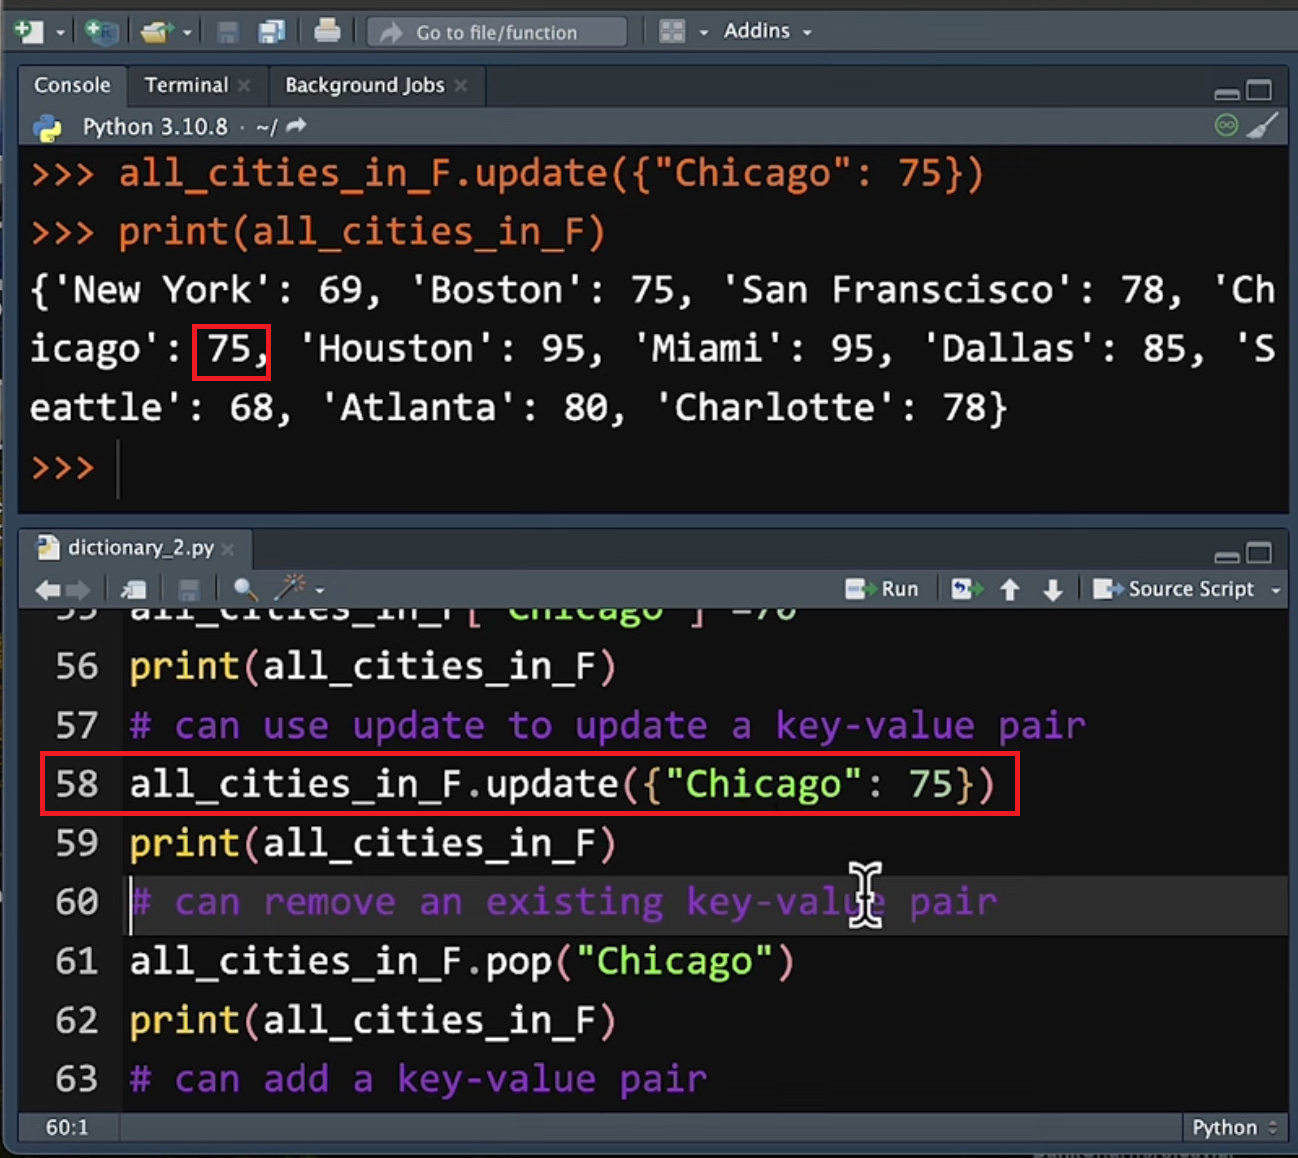Switch to the Terminal tab
1298x1158 pixels.
[x=186, y=85]
